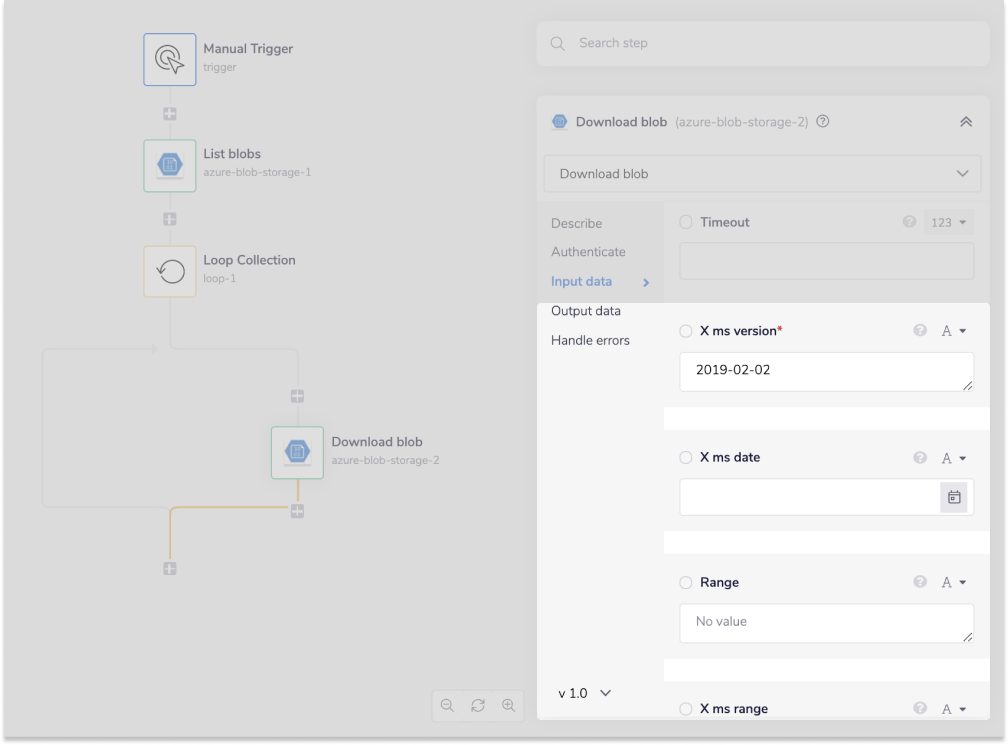Open the calendar picker in X ms date field

(x=954, y=497)
